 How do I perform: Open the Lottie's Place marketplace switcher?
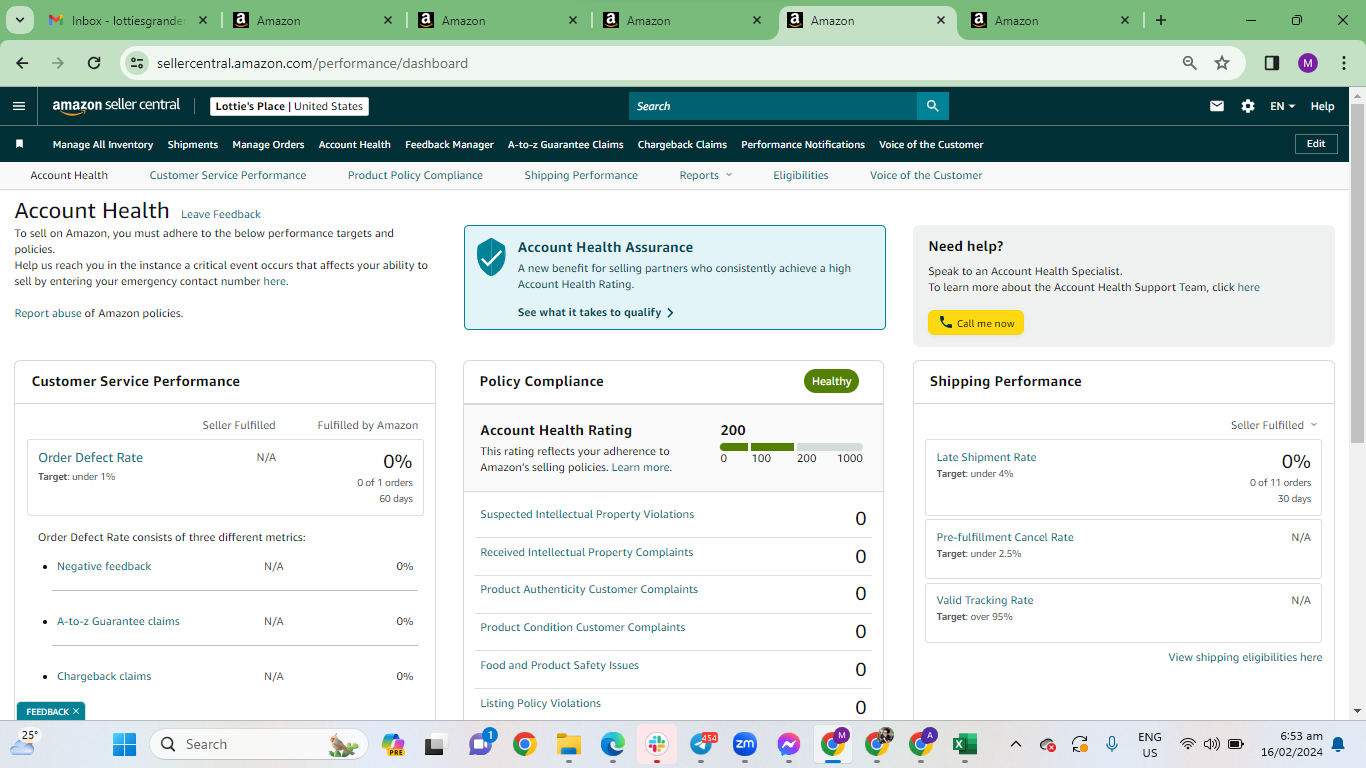(x=290, y=106)
